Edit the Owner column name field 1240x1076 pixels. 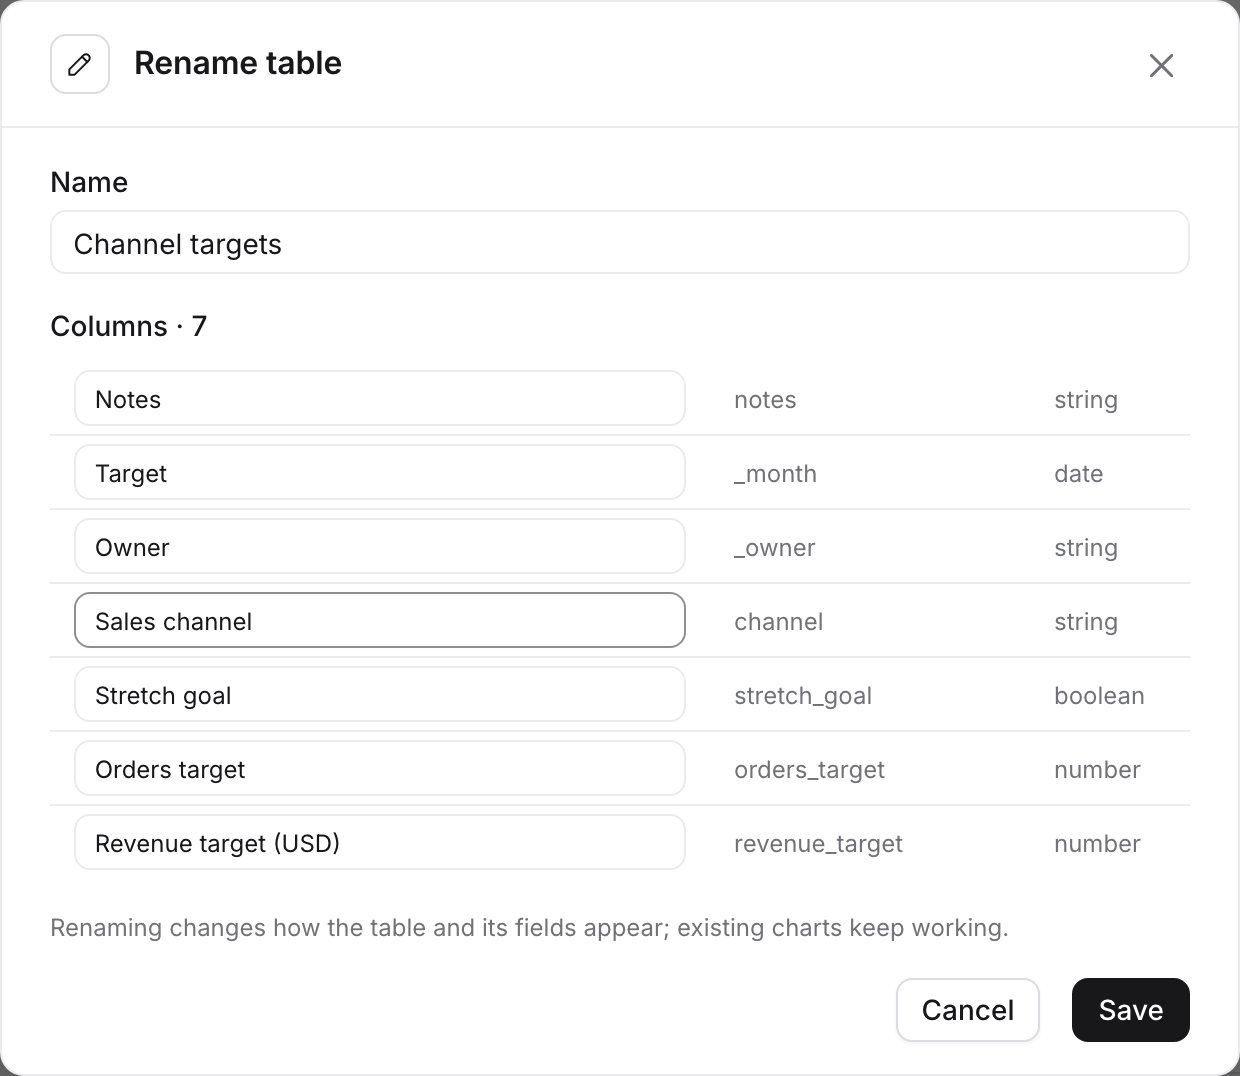tap(380, 546)
